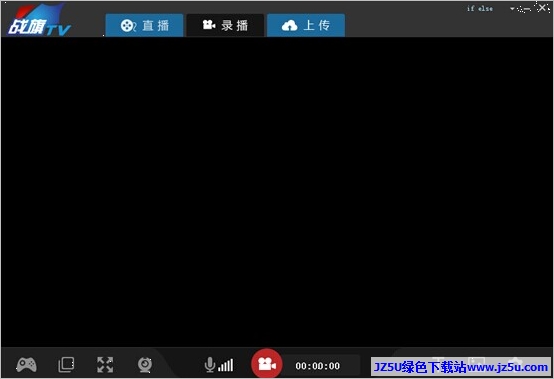This screenshot has height=379, width=554.
Task: Select the 录播 recording tab
Action: tap(225, 25)
